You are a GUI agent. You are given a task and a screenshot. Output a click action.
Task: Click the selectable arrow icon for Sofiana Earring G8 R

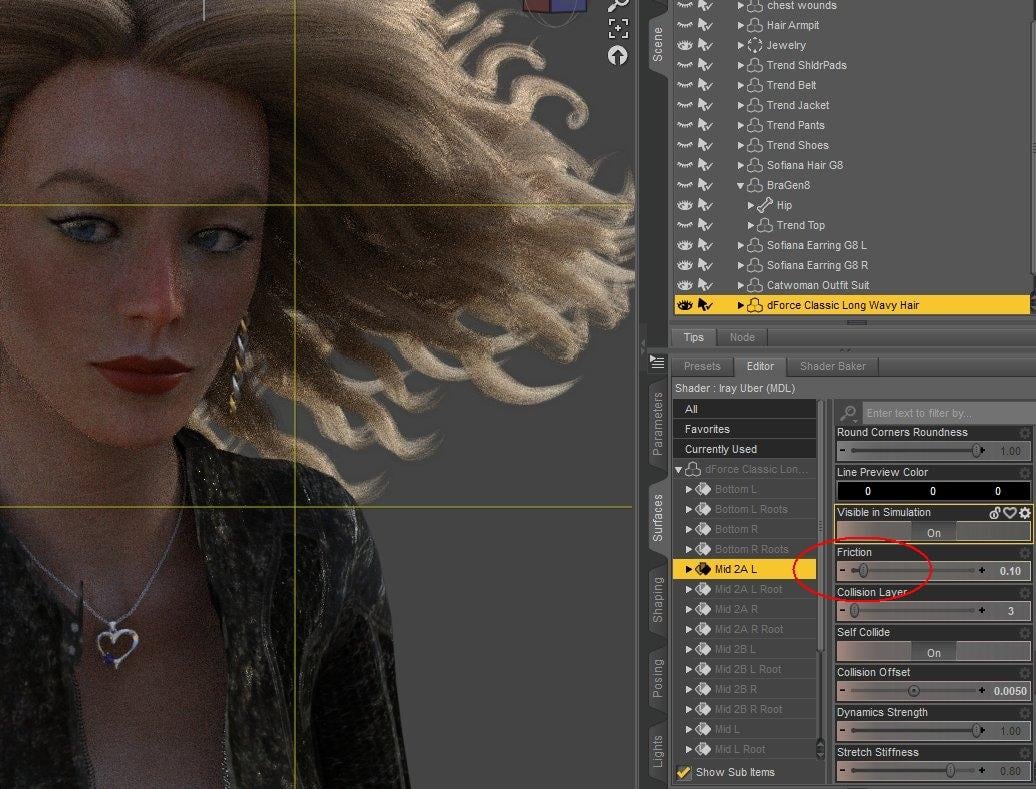[x=706, y=265]
